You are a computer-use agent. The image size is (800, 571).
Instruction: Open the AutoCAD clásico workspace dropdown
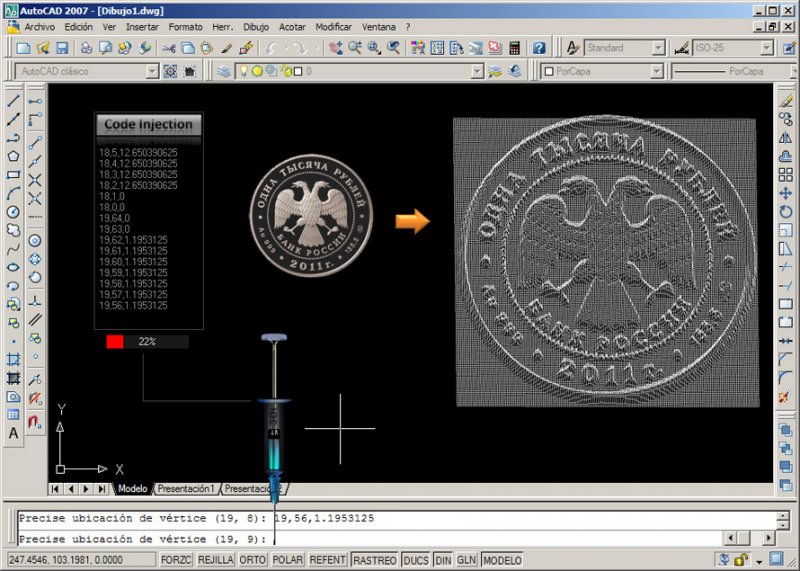(152, 71)
